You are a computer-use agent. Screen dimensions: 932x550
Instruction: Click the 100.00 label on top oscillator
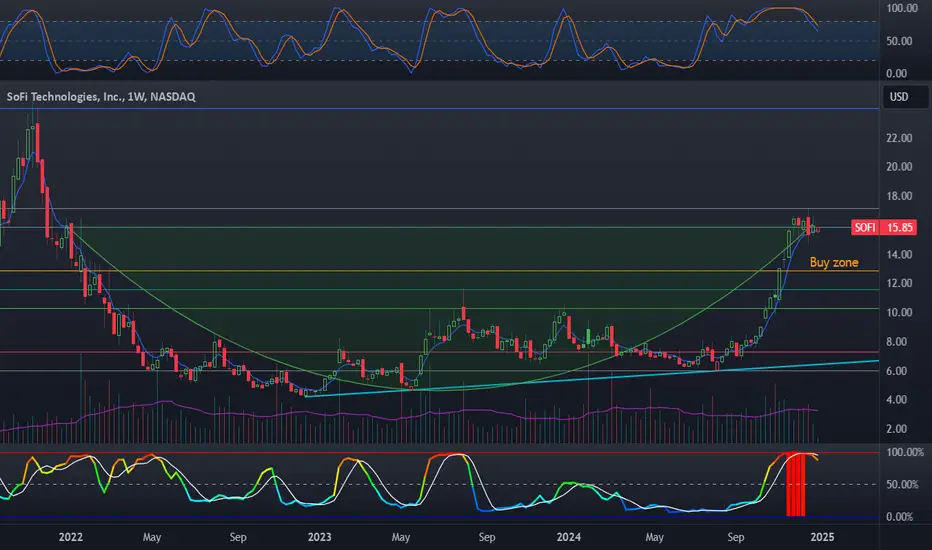(x=902, y=8)
